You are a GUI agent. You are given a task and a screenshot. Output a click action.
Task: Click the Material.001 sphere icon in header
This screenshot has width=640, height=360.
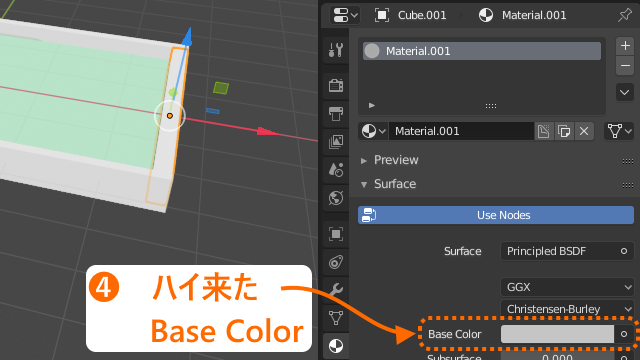tap(486, 15)
